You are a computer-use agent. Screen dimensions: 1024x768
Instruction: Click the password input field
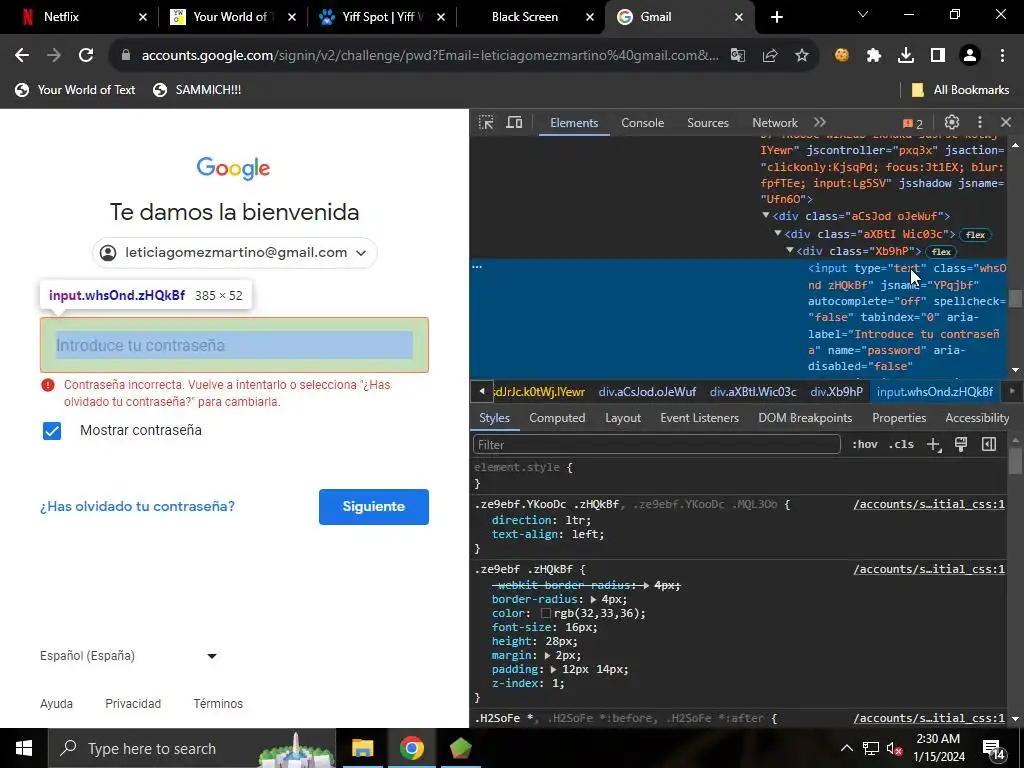tap(234, 345)
